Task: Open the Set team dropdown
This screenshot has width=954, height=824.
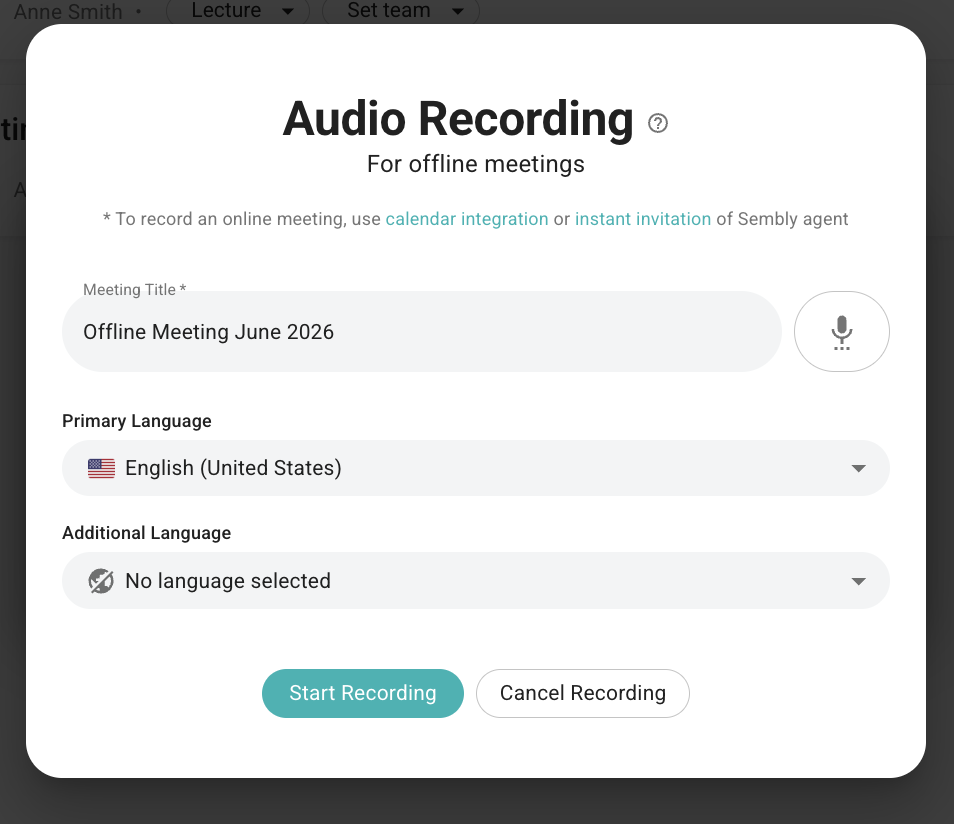Action: click(400, 11)
